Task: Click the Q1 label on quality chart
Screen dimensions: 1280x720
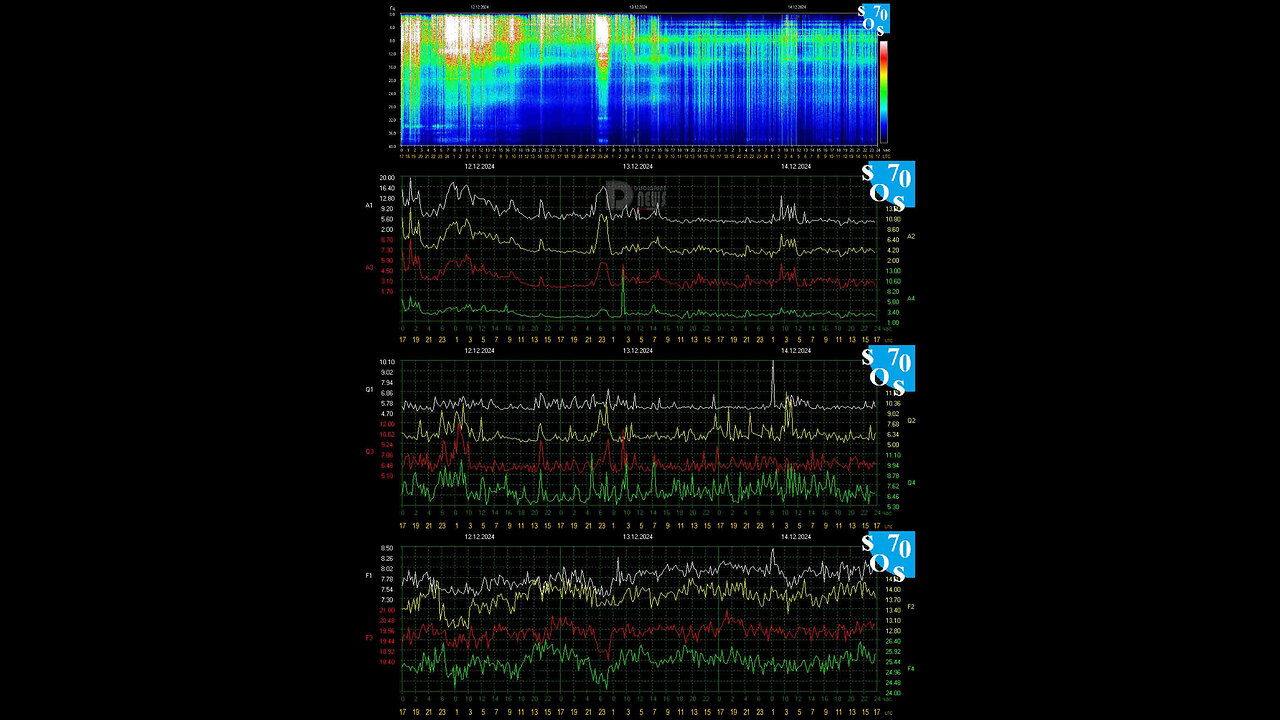Action: (369, 388)
